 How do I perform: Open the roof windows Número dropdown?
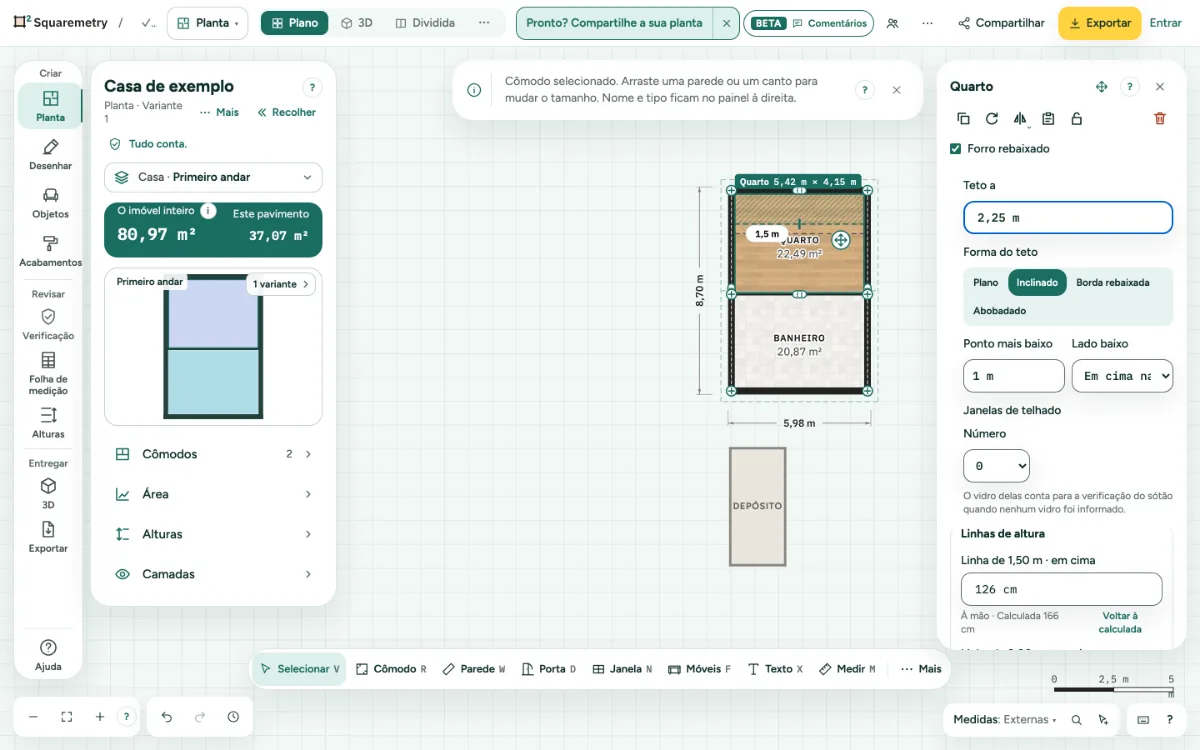996,466
